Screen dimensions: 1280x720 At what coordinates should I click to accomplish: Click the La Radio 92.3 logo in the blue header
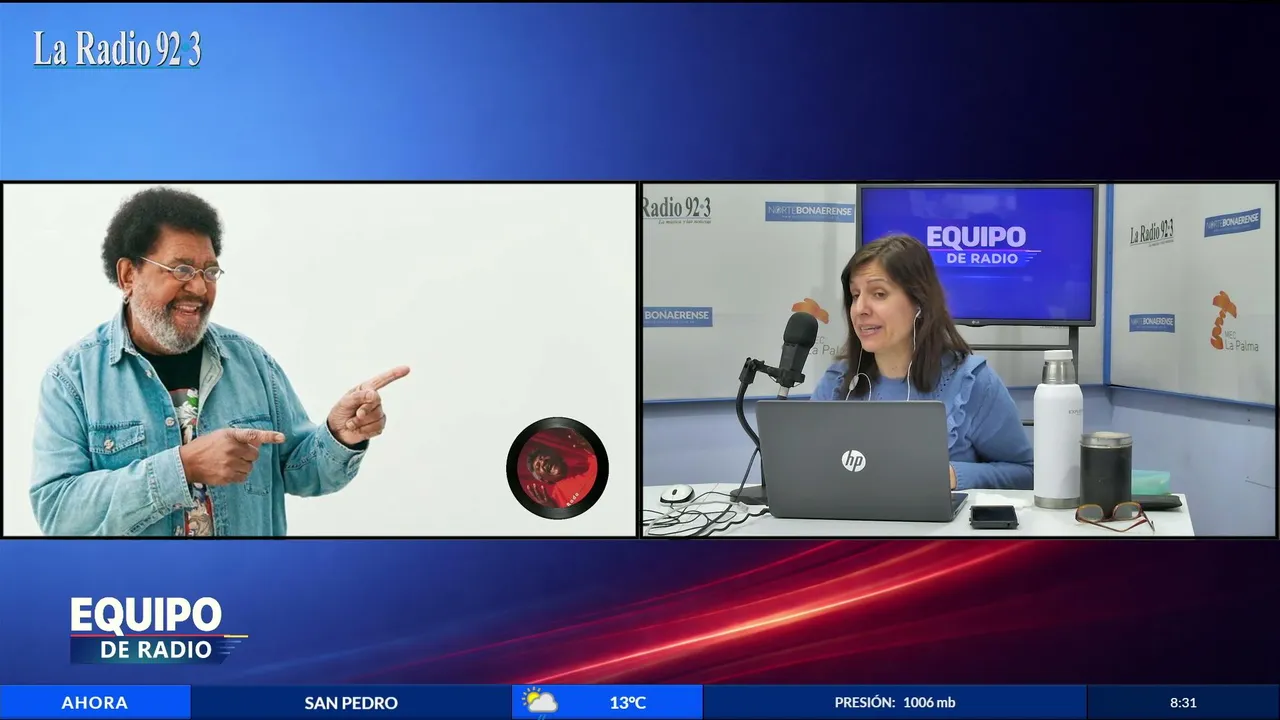coord(117,49)
